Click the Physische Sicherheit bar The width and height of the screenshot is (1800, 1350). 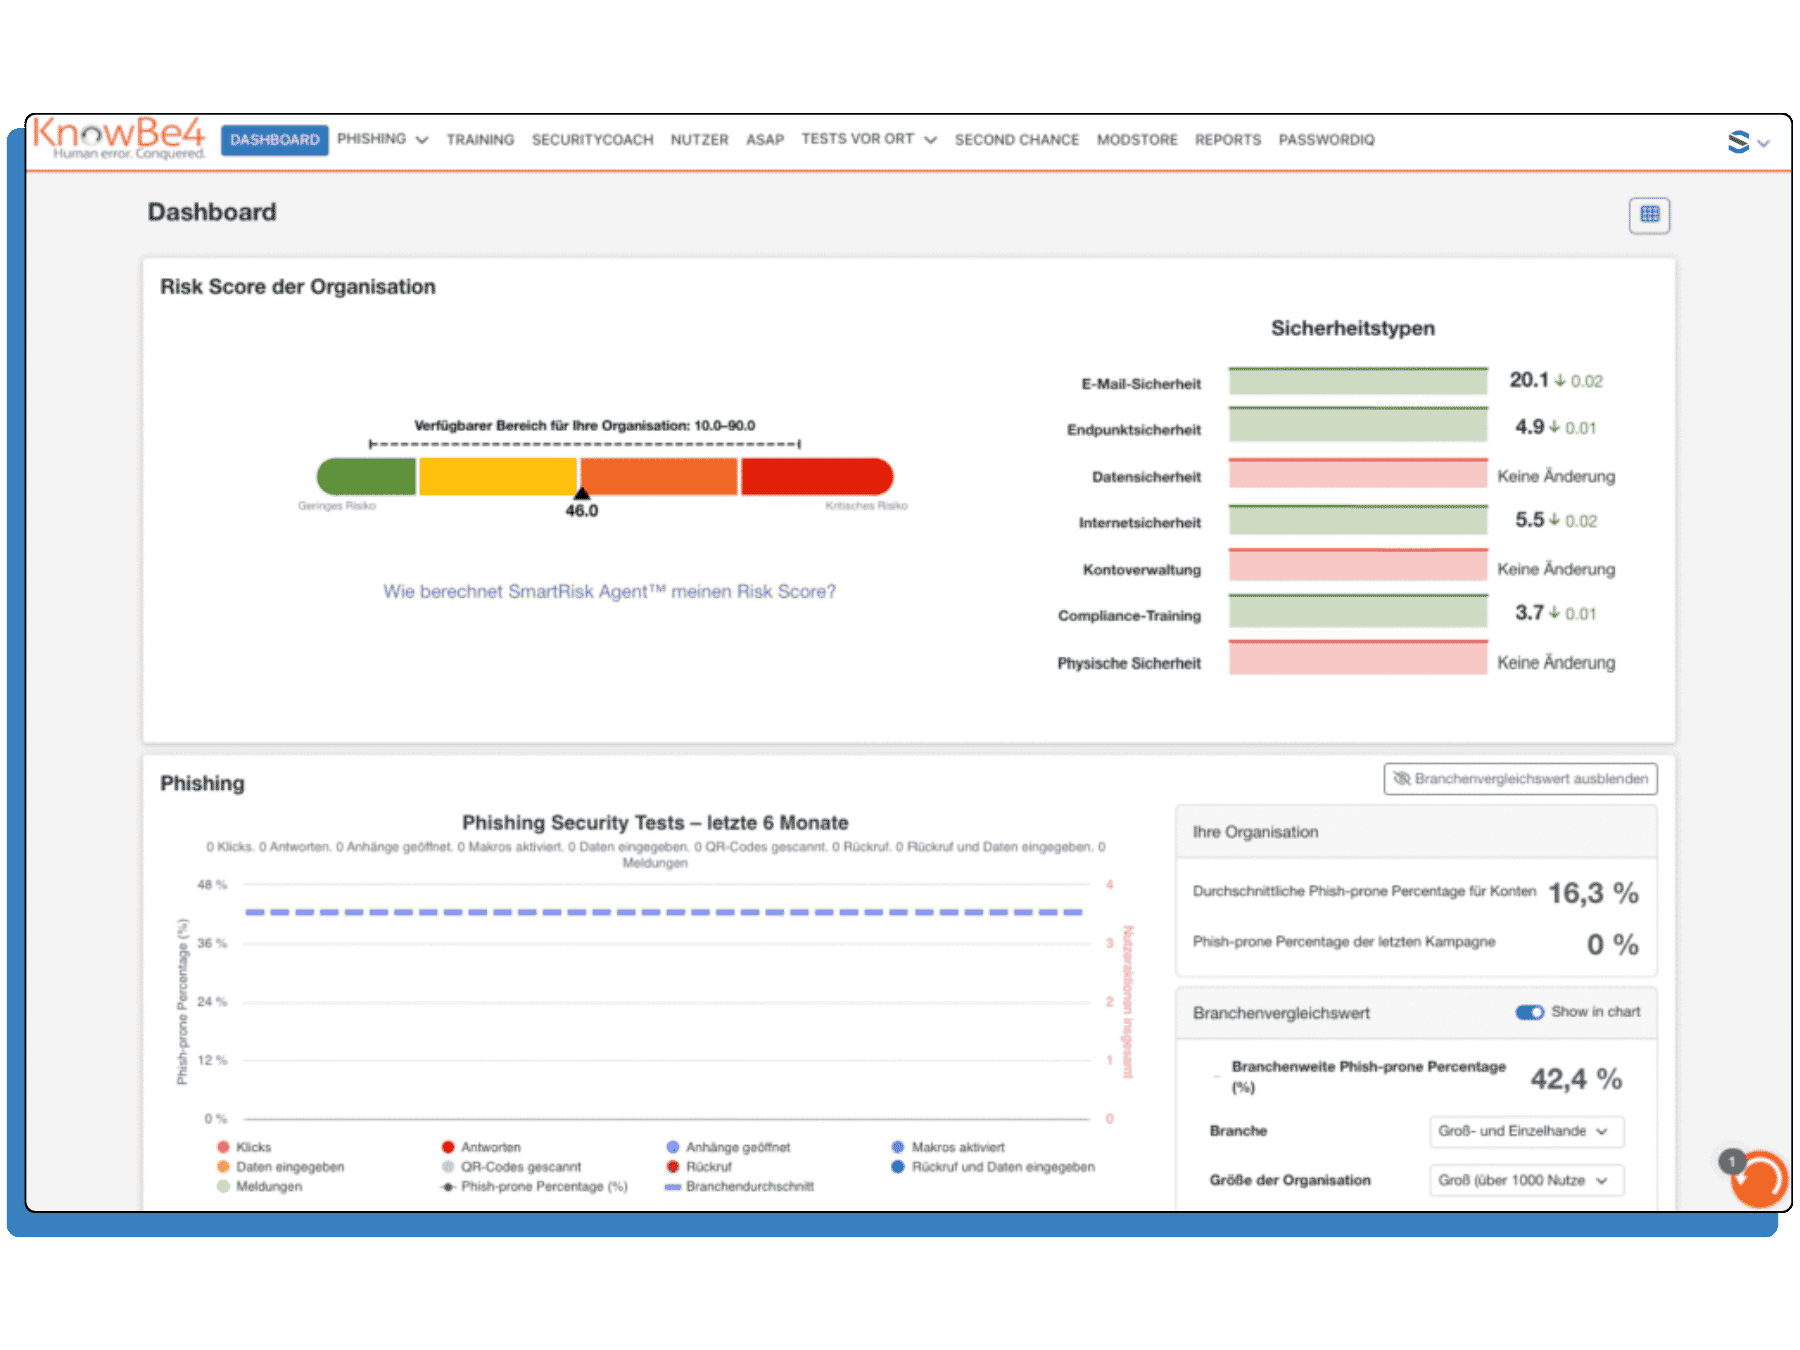click(x=1358, y=658)
